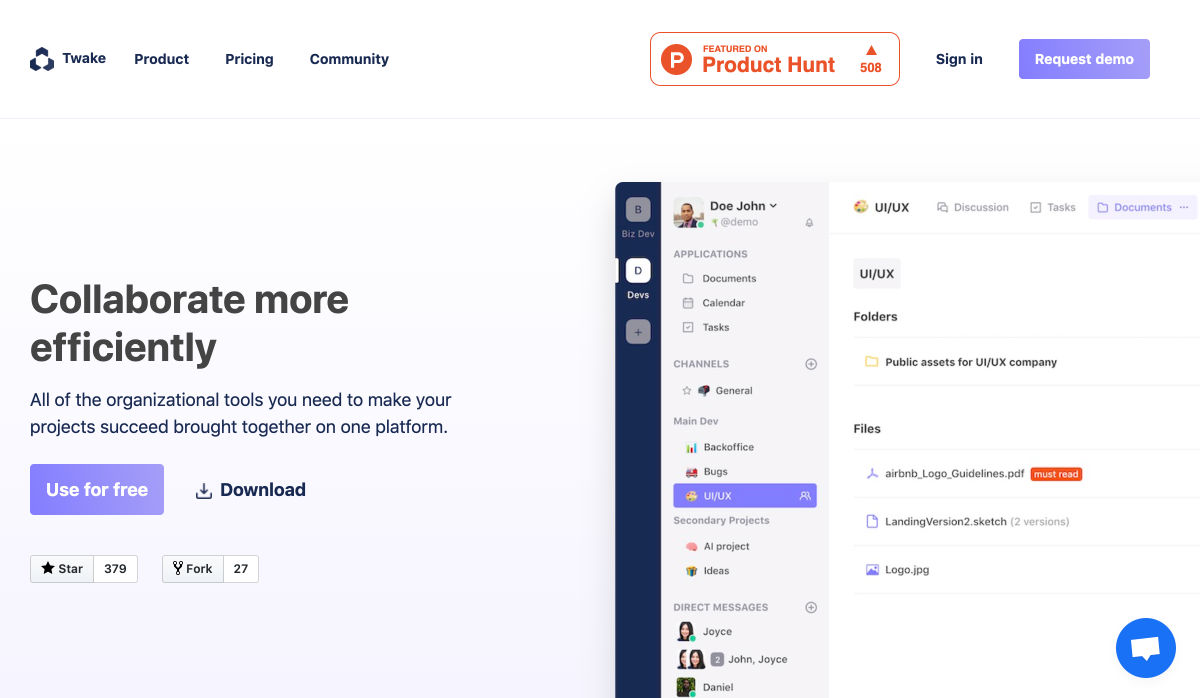
Task: Select the UI/UX channel in sidebar
Action: (x=744, y=496)
